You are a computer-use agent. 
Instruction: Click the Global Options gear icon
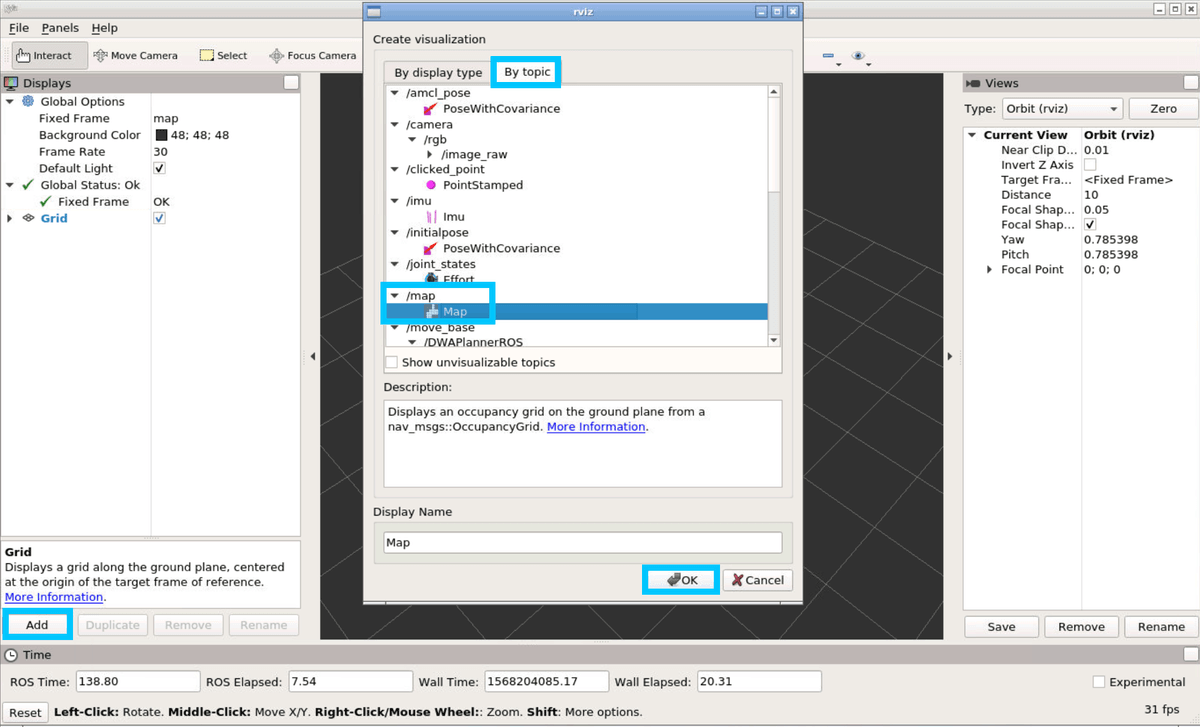(x=28, y=102)
